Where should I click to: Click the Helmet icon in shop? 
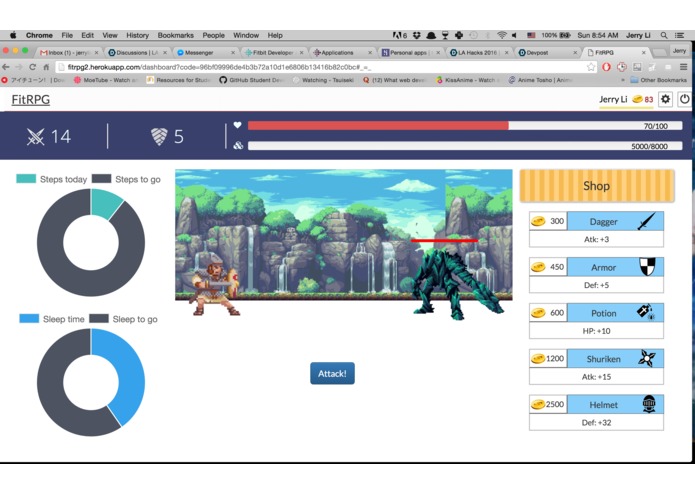(649, 404)
